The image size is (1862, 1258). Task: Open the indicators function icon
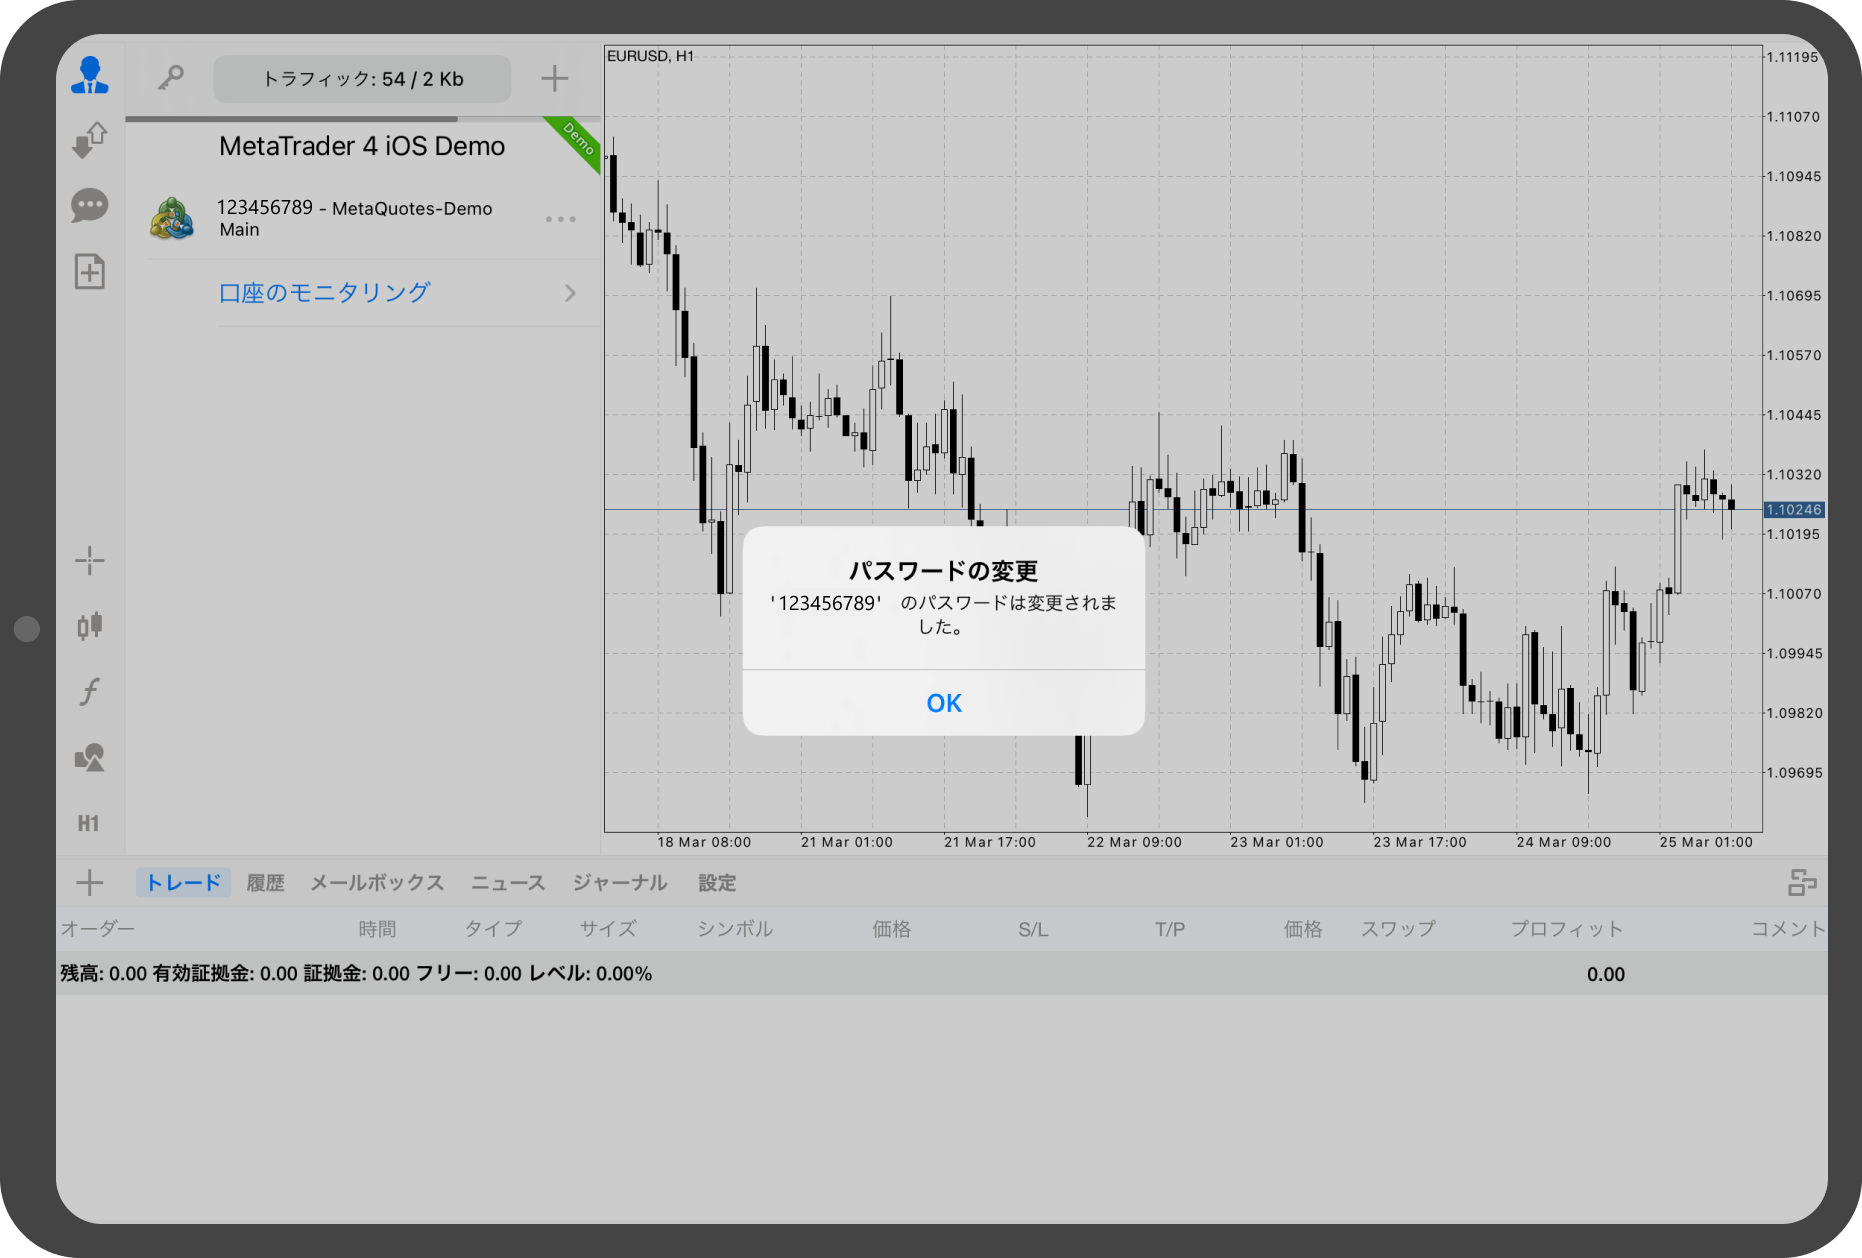coord(90,692)
